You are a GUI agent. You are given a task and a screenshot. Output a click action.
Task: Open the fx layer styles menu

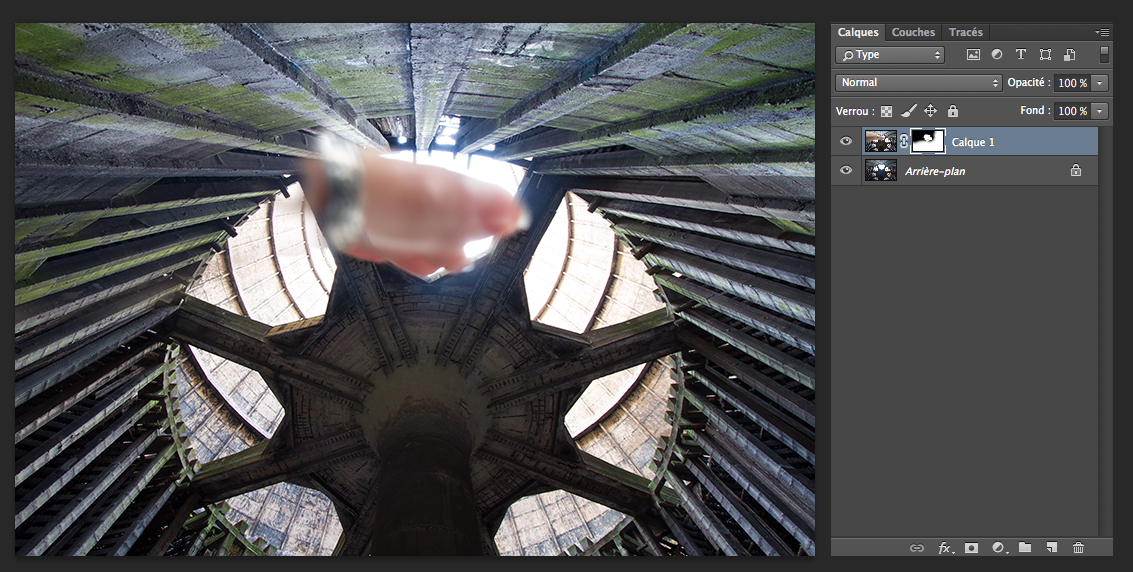click(x=945, y=548)
